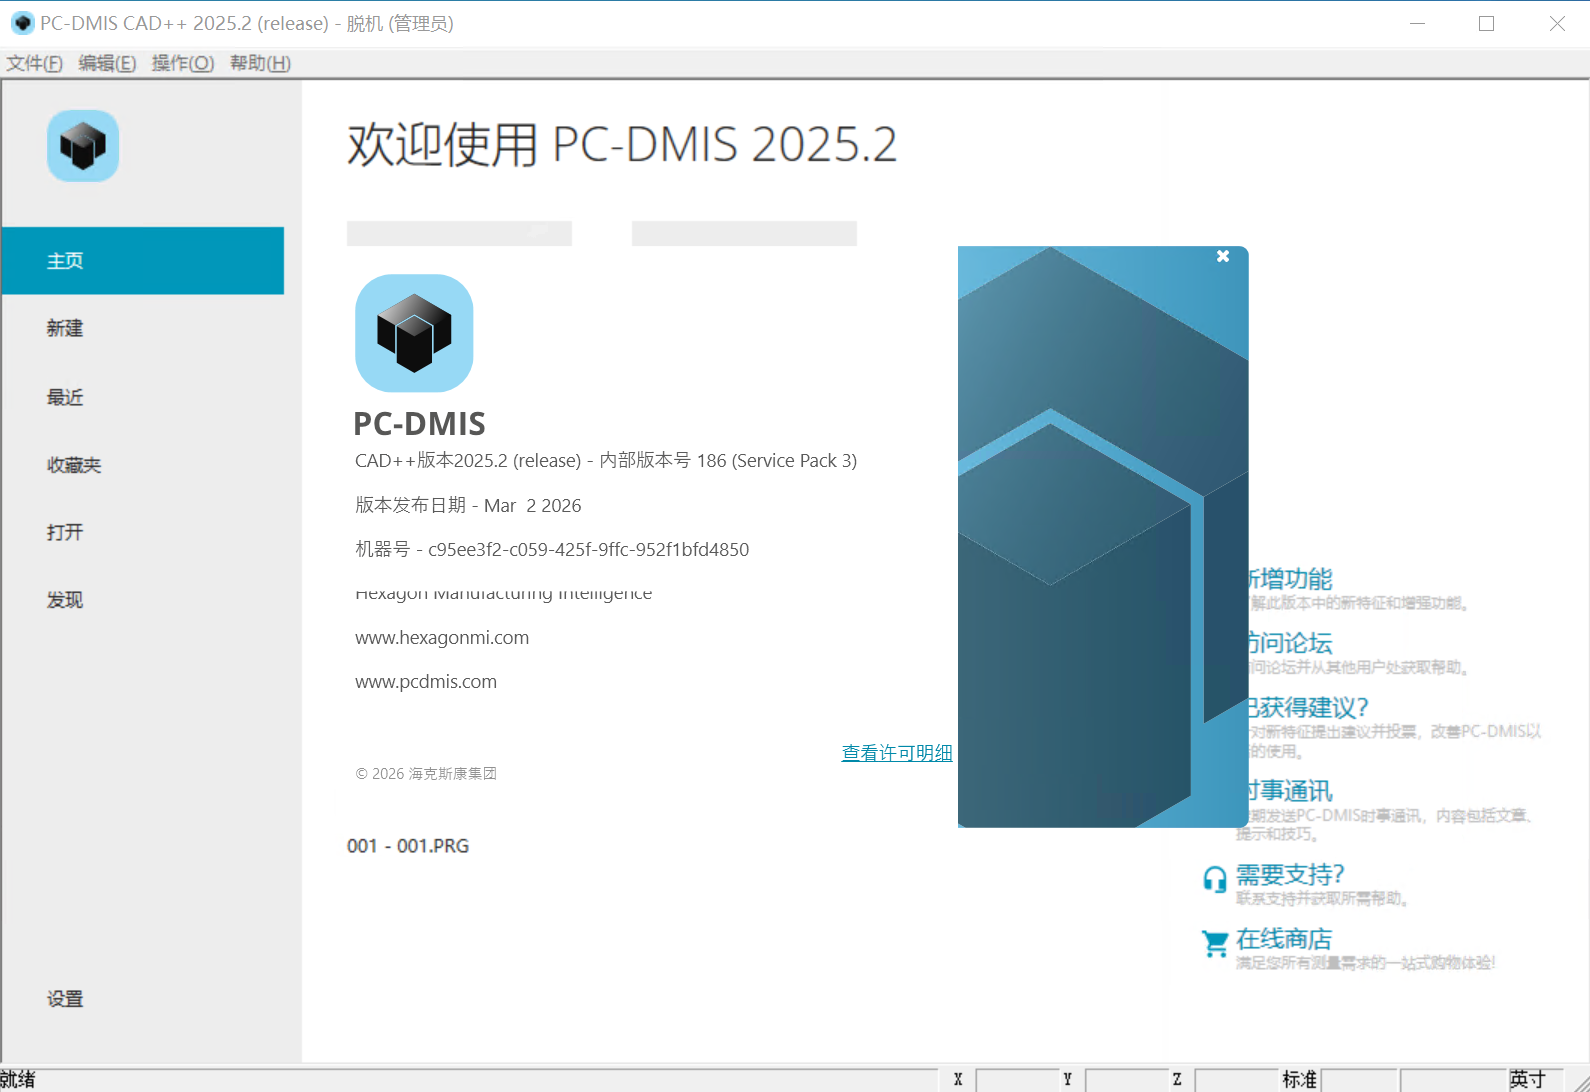Open the 操作(O) menu

coord(182,63)
